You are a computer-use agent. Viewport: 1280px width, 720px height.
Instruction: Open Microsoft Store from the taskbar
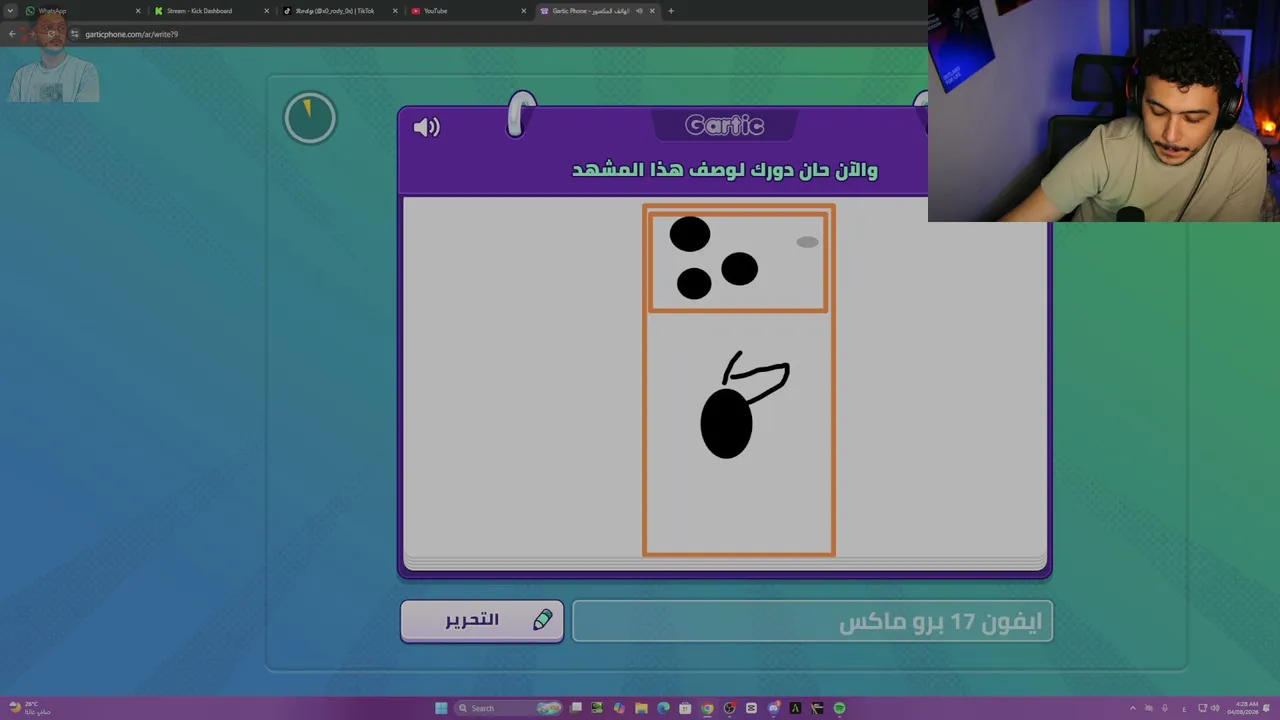(685, 708)
